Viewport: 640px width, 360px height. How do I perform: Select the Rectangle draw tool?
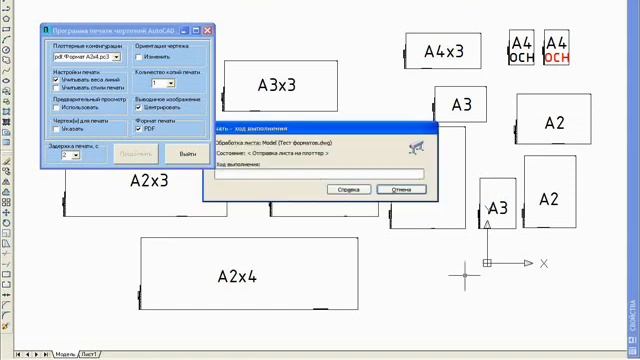pos(6,29)
